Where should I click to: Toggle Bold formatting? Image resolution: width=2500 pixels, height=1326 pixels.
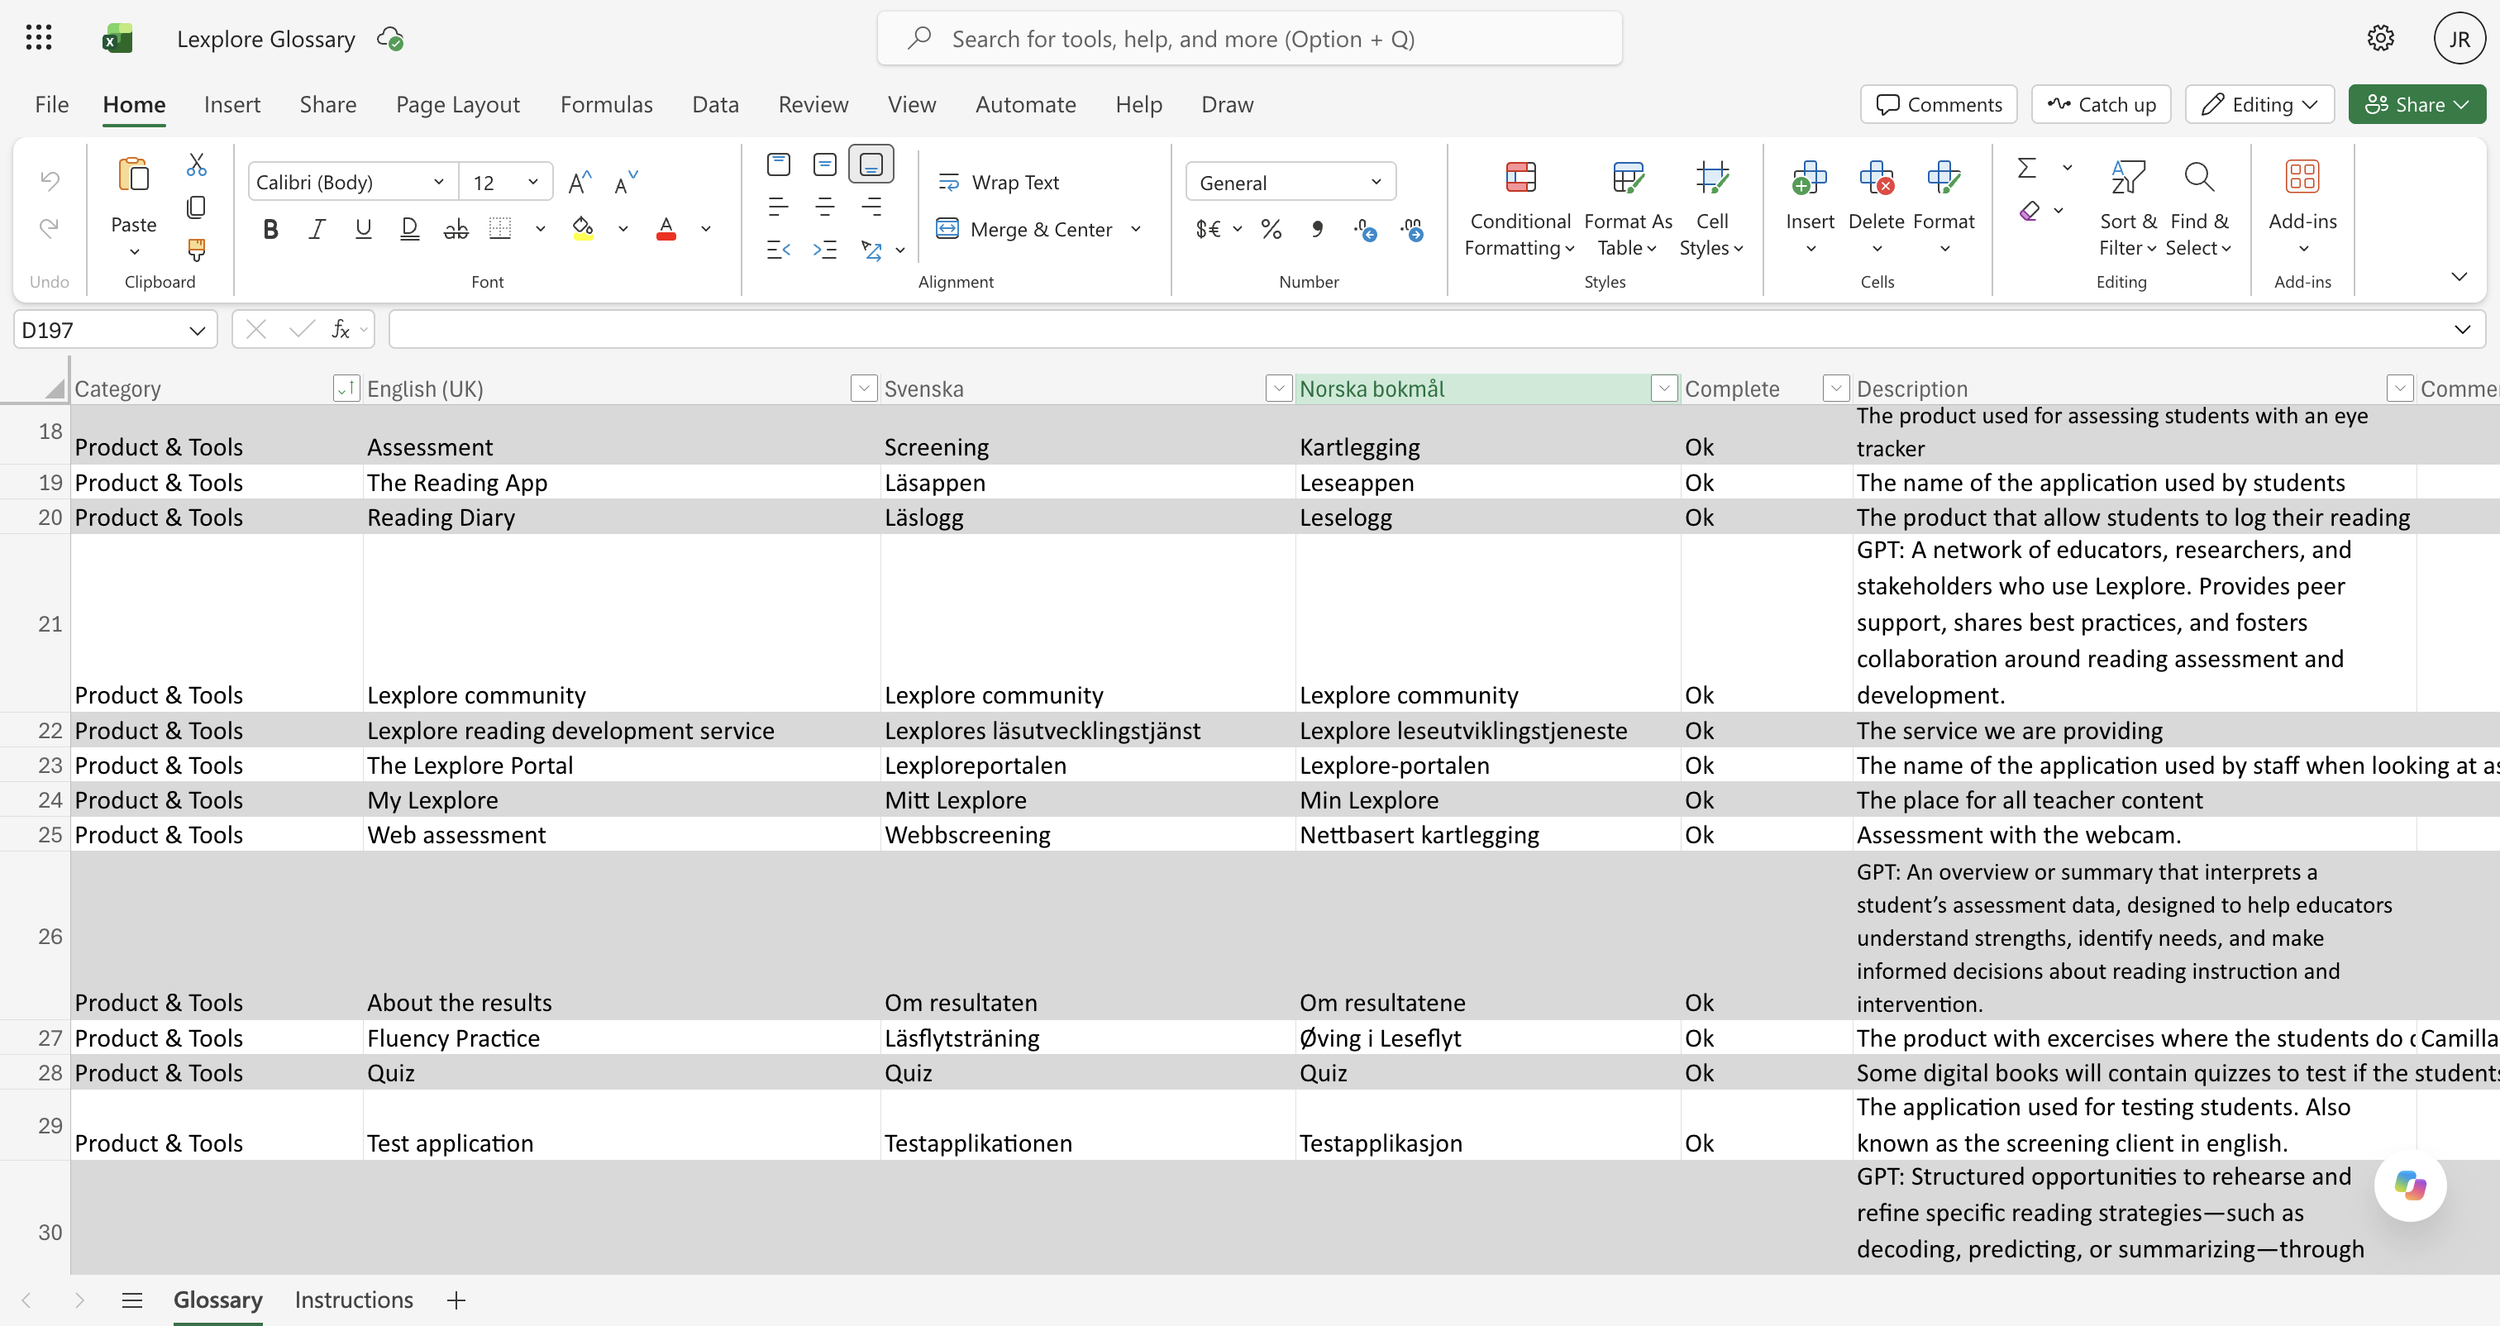270,229
